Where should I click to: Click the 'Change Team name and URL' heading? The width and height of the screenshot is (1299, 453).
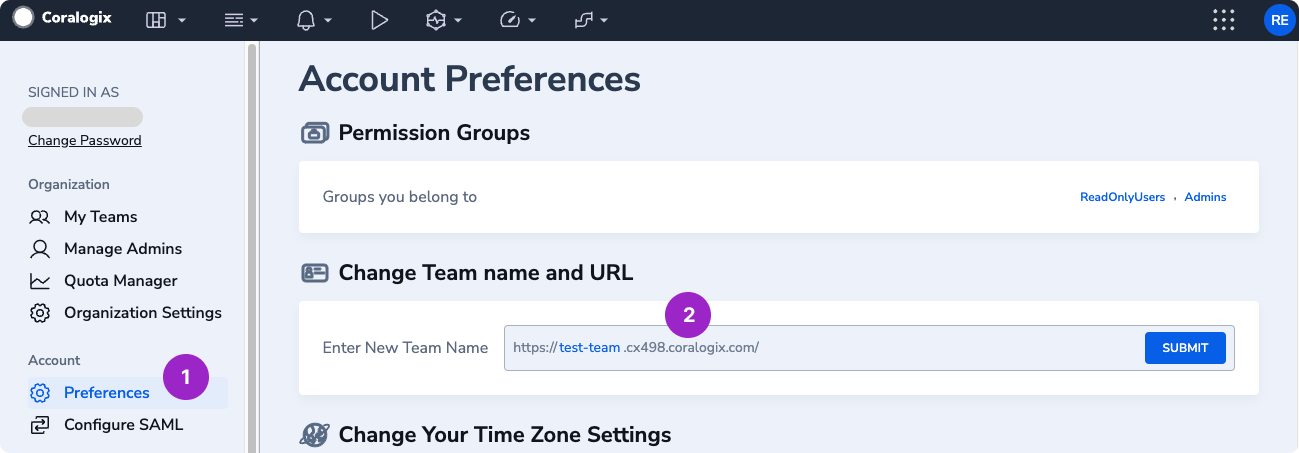[x=486, y=273]
